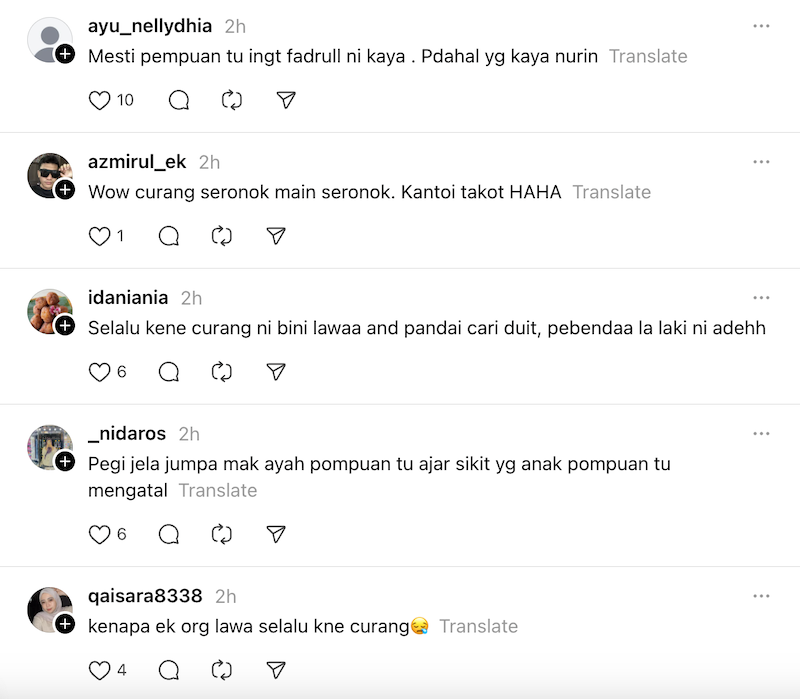Translate ayu_nellydhia's comment
Viewport: 800px width, 699px height.
tap(648, 56)
